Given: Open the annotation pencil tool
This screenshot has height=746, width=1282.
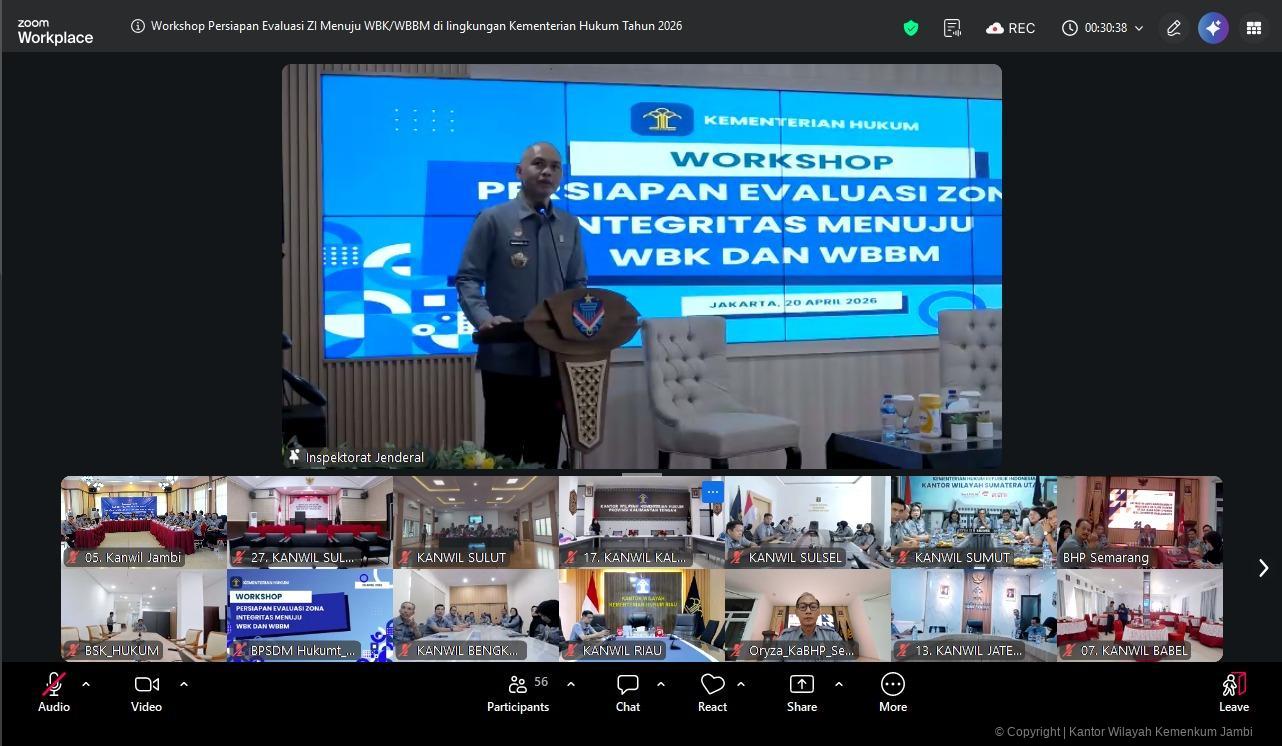Looking at the screenshot, I should 1173,28.
